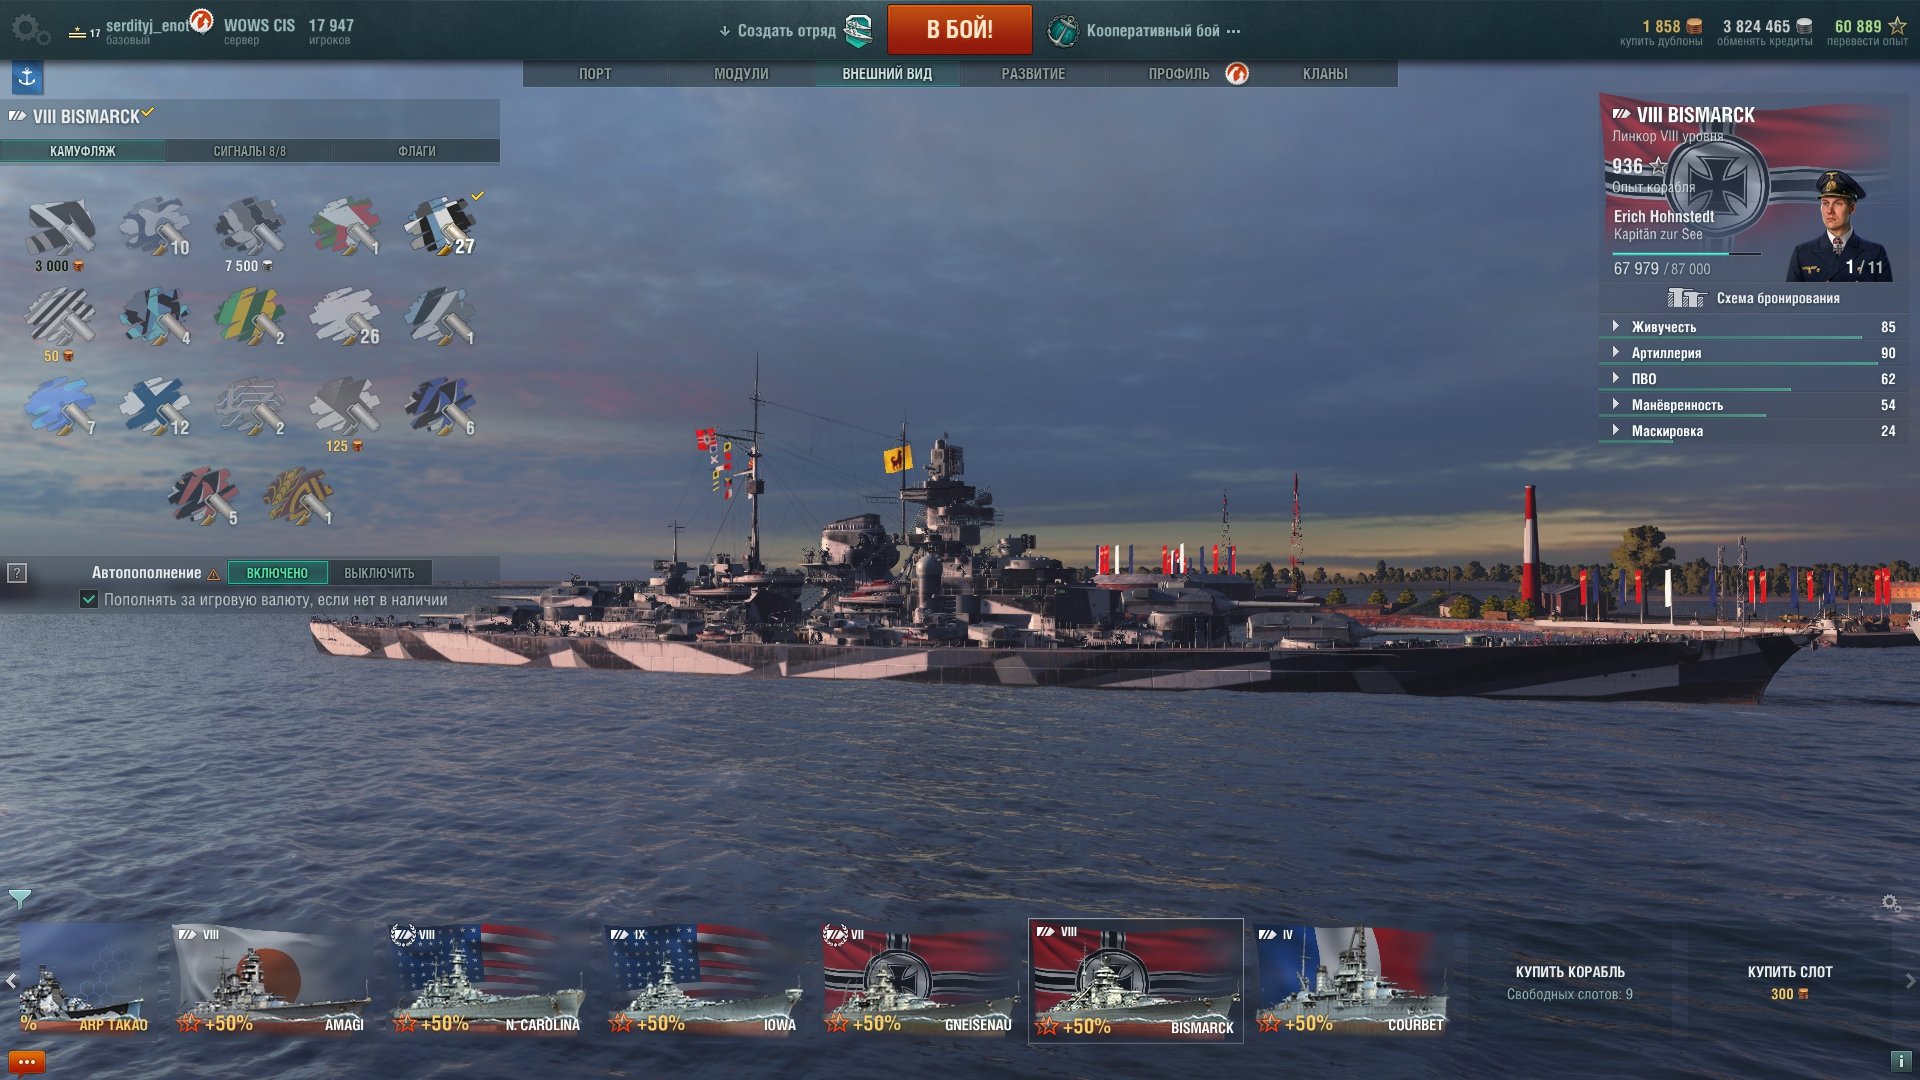1920x1080 pixels.
Task: Select the 3 000 credits camouflage
Action: click(60, 234)
